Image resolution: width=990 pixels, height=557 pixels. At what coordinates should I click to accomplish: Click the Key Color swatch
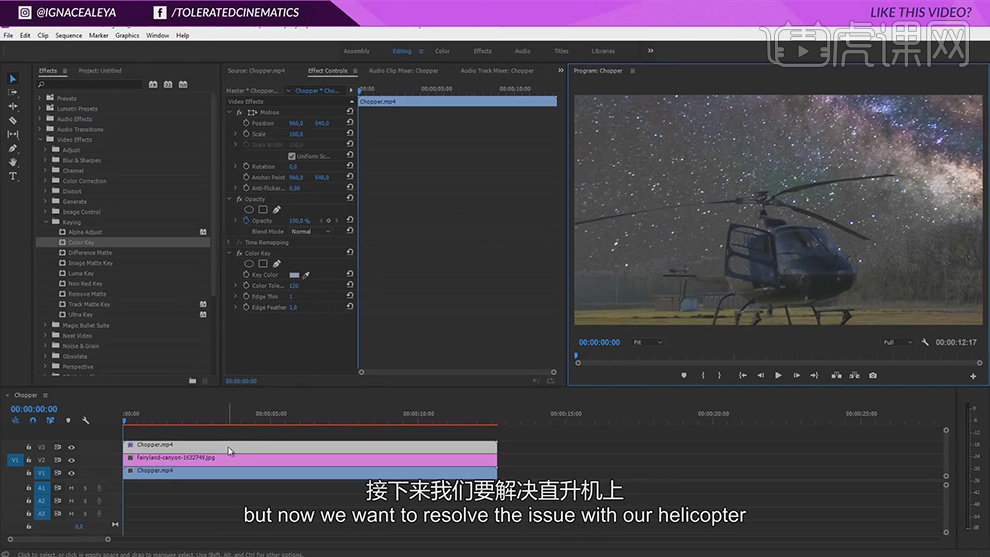tap(294, 275)
